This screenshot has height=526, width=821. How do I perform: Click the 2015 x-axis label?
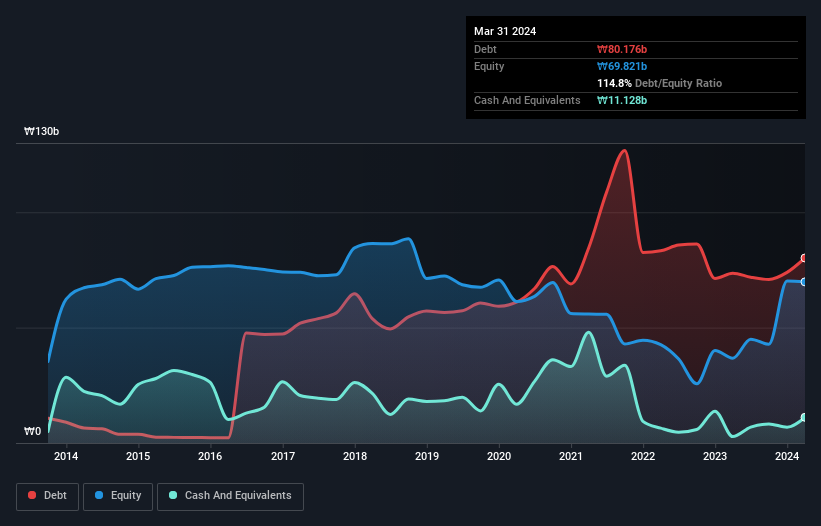point(138,456)
